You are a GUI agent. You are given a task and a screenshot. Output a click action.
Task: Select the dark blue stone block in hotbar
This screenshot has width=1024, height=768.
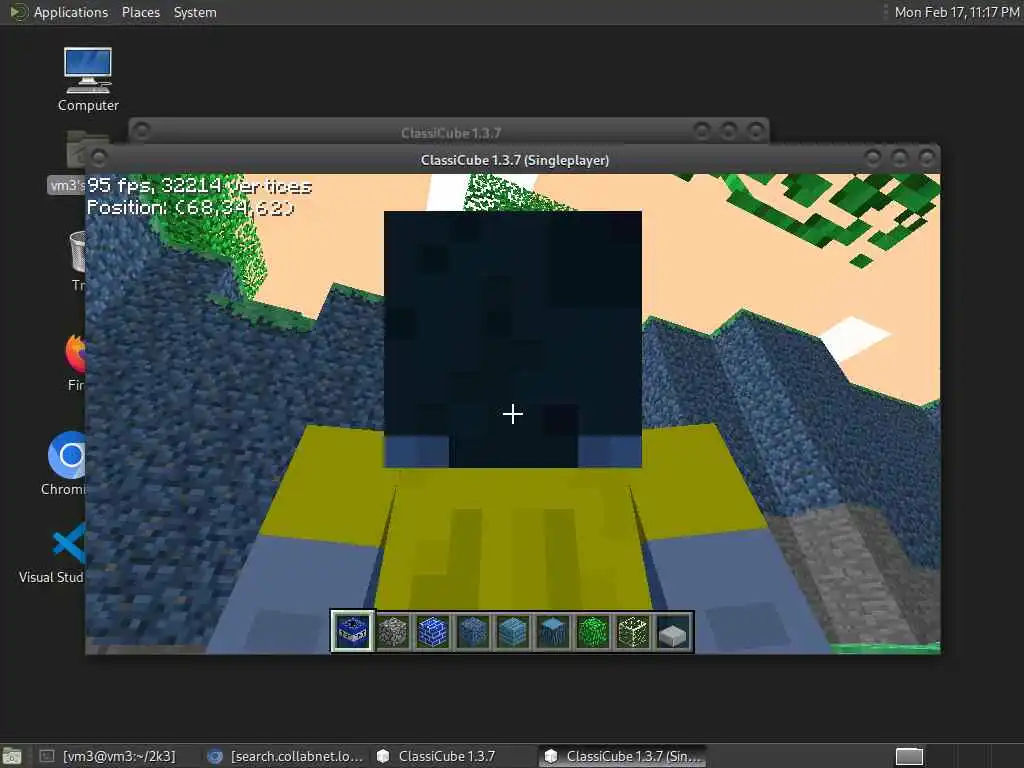[x=473, y=632]
